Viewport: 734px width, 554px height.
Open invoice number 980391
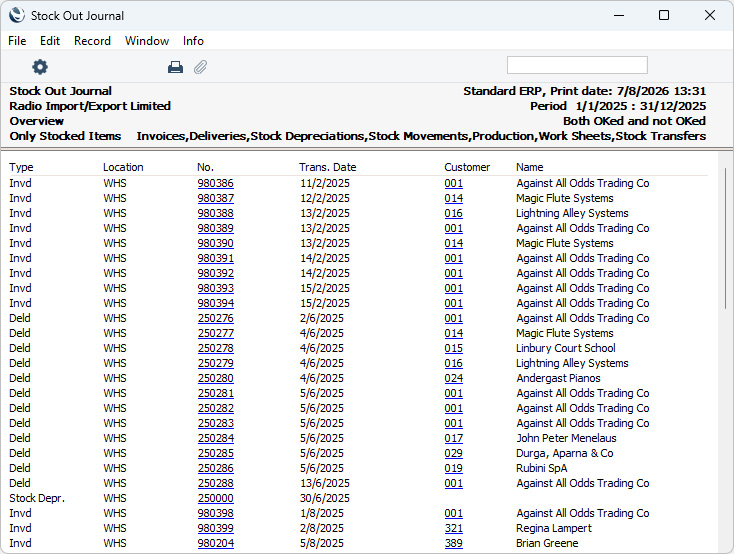point(215,258)
